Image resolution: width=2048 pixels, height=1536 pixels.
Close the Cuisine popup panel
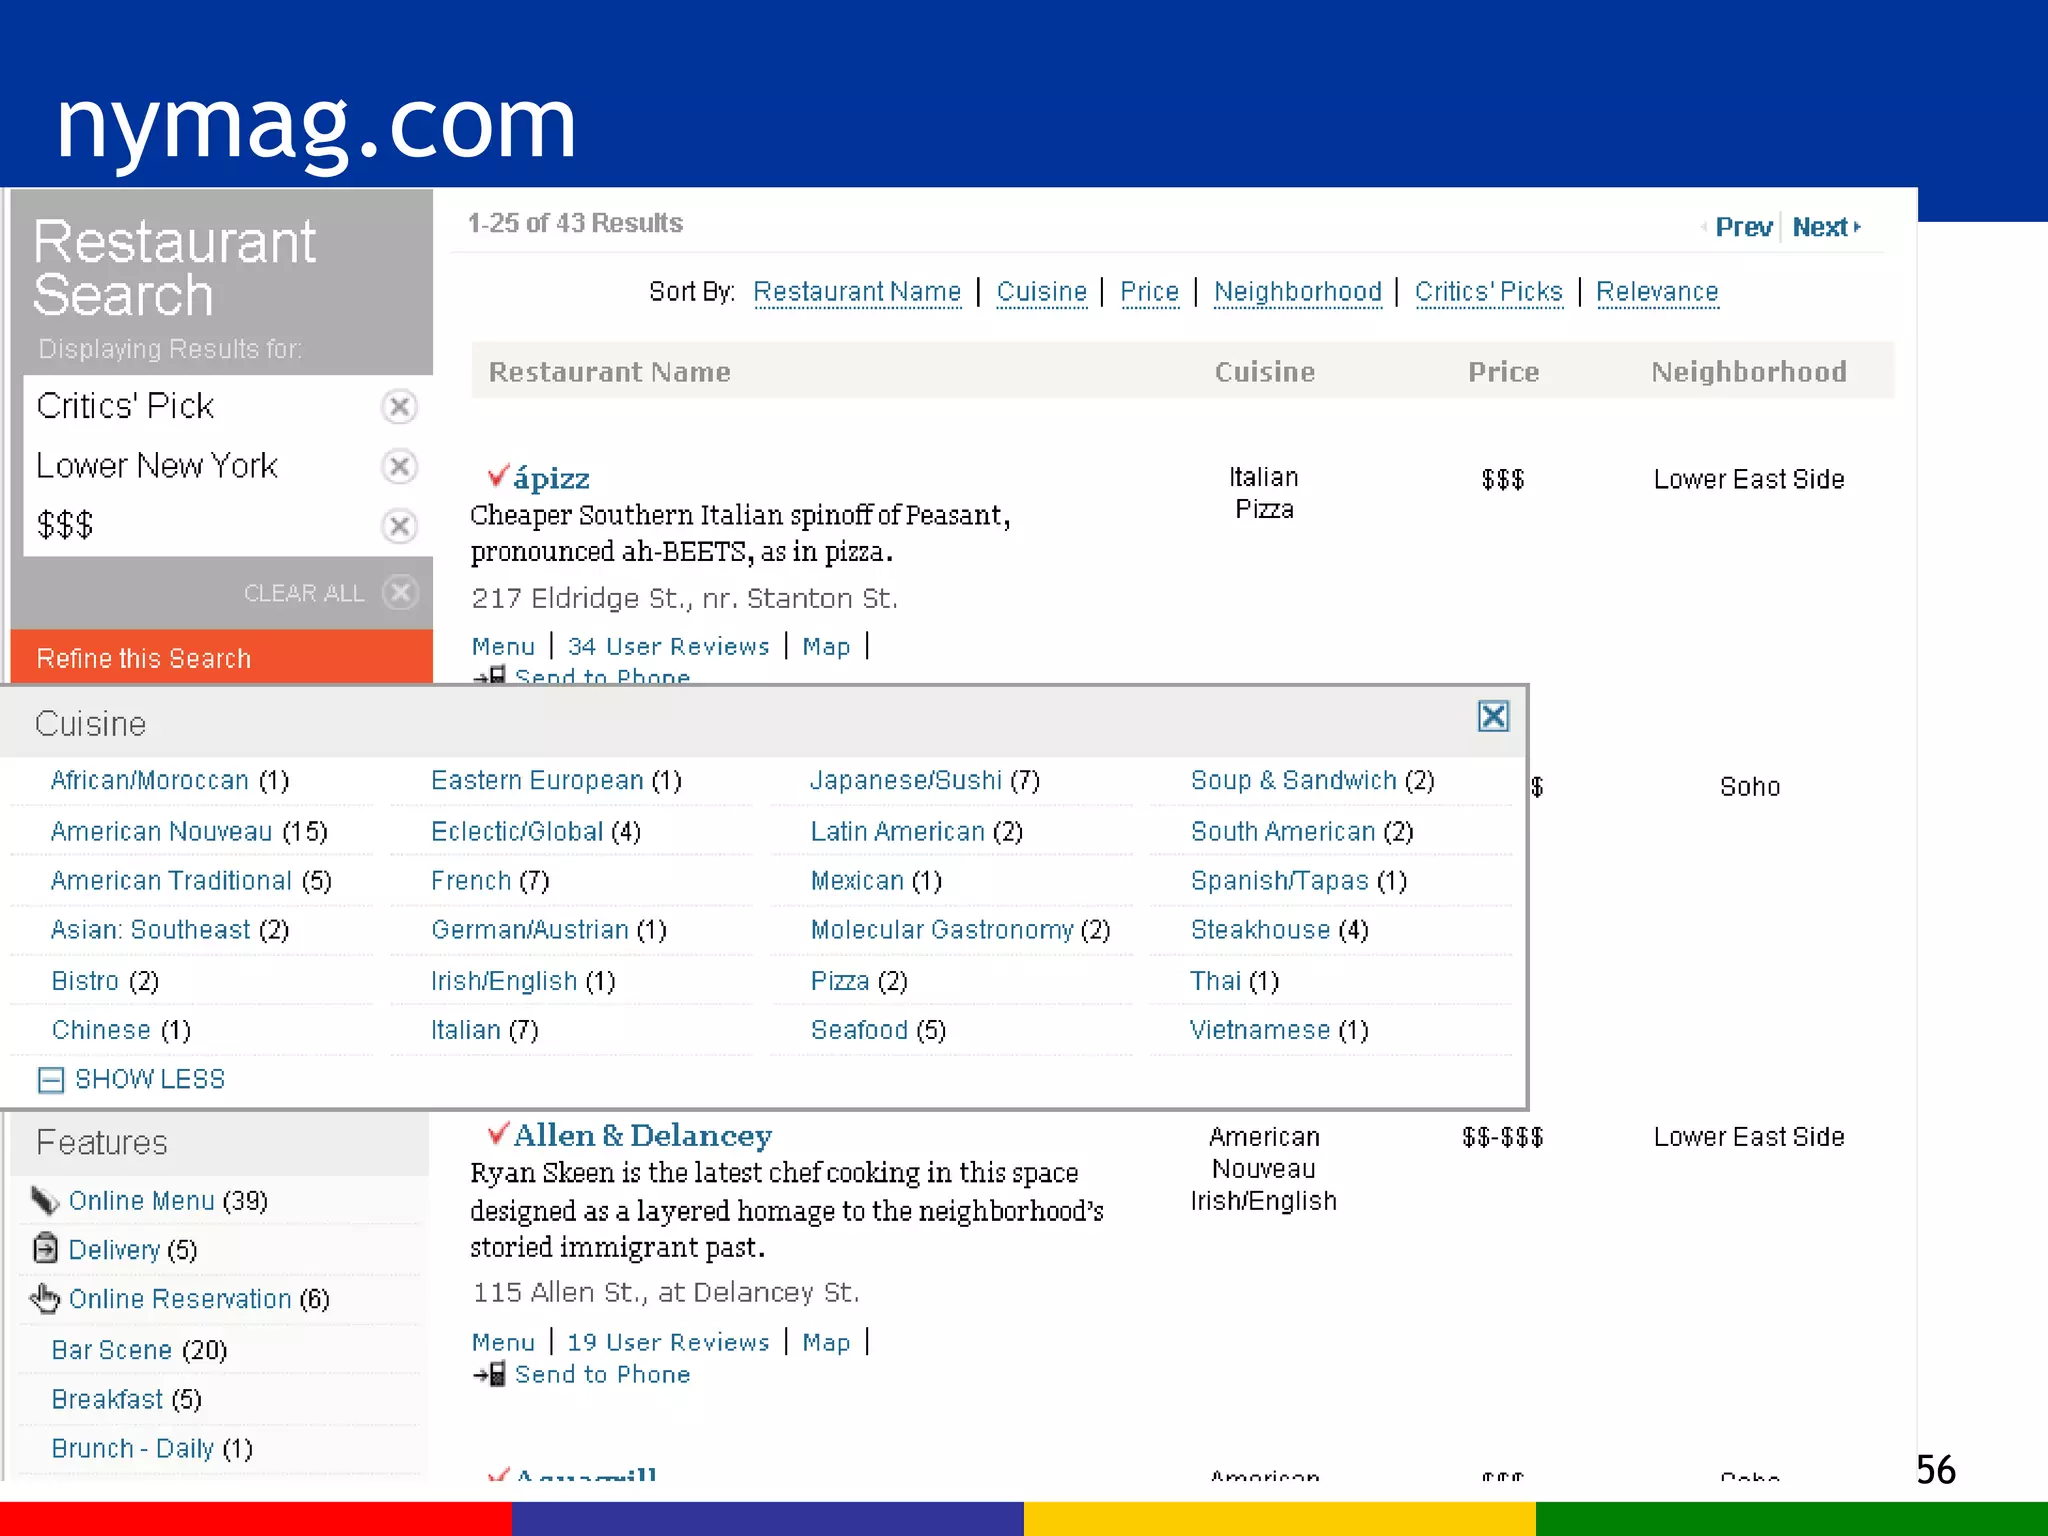1493,716
